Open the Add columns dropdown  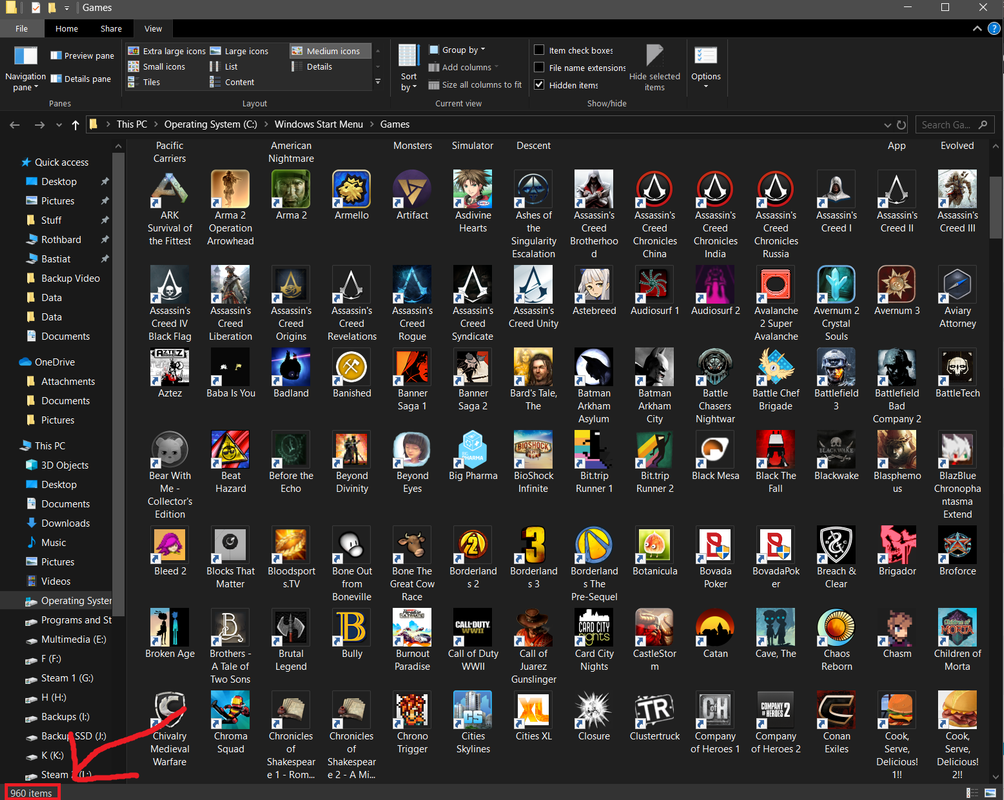[464, 67]
